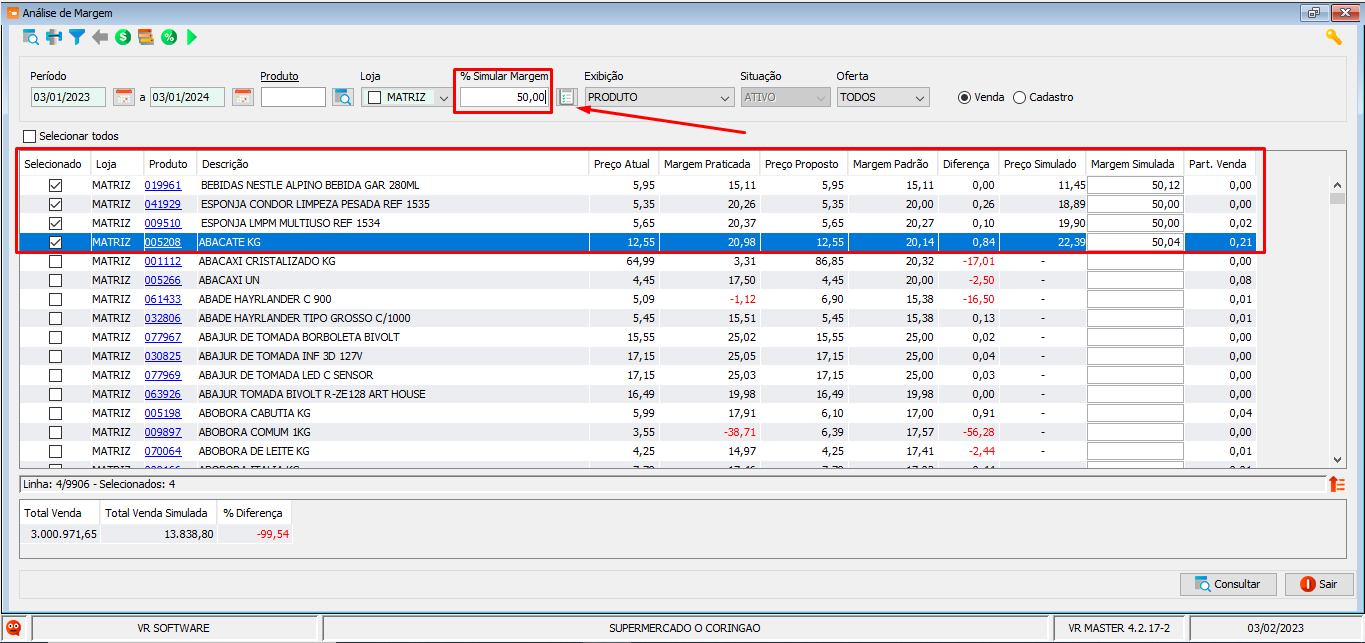Click table scrollbar down arrow

tap(1338, 459)
